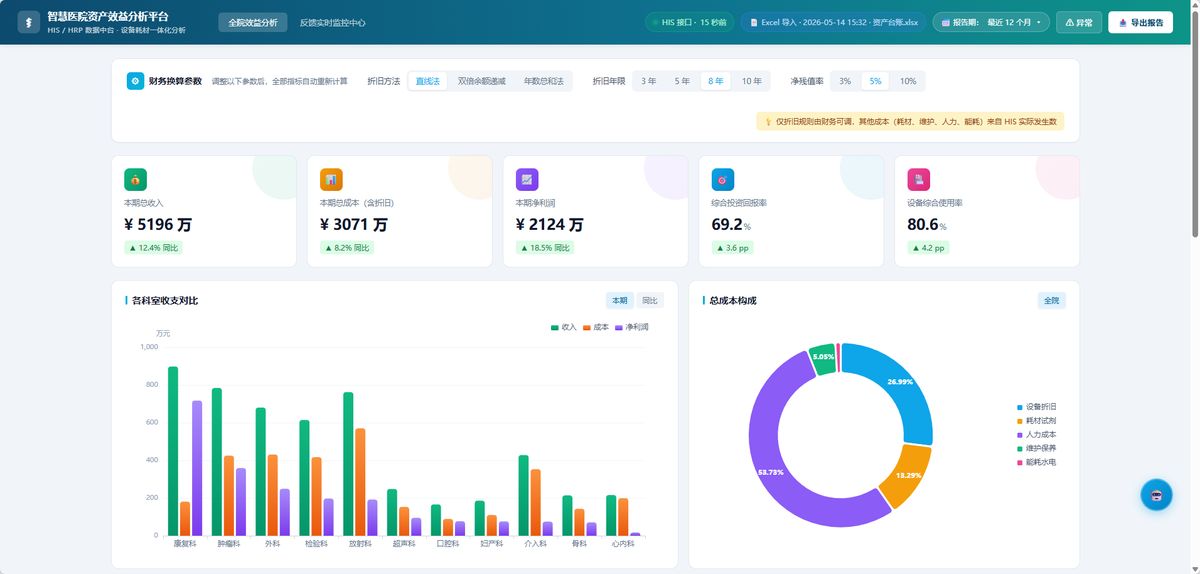Set 净残值率 to 3%
Viewport: 1200px width, 574px height.
click(x=845, y=81)
